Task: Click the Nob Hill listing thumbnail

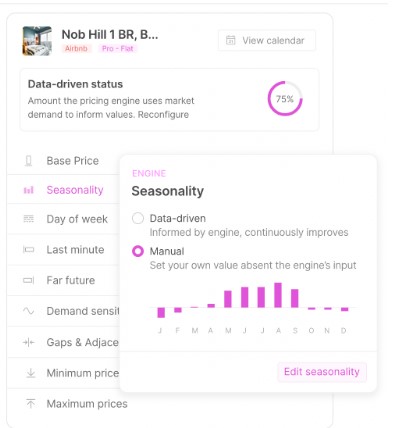Action: 37,41
